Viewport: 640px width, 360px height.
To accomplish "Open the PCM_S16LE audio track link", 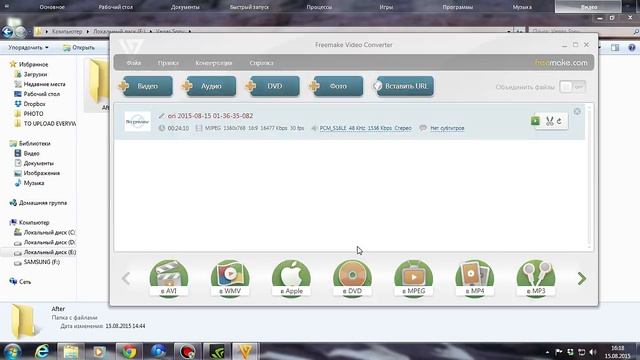I will coord(365,128).
